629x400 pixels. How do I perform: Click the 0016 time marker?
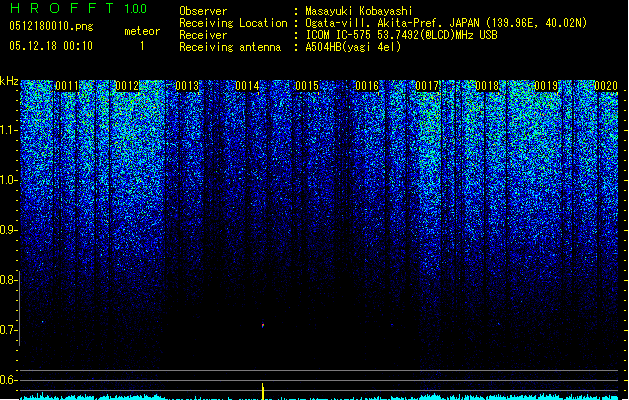[x=367, y=86]
